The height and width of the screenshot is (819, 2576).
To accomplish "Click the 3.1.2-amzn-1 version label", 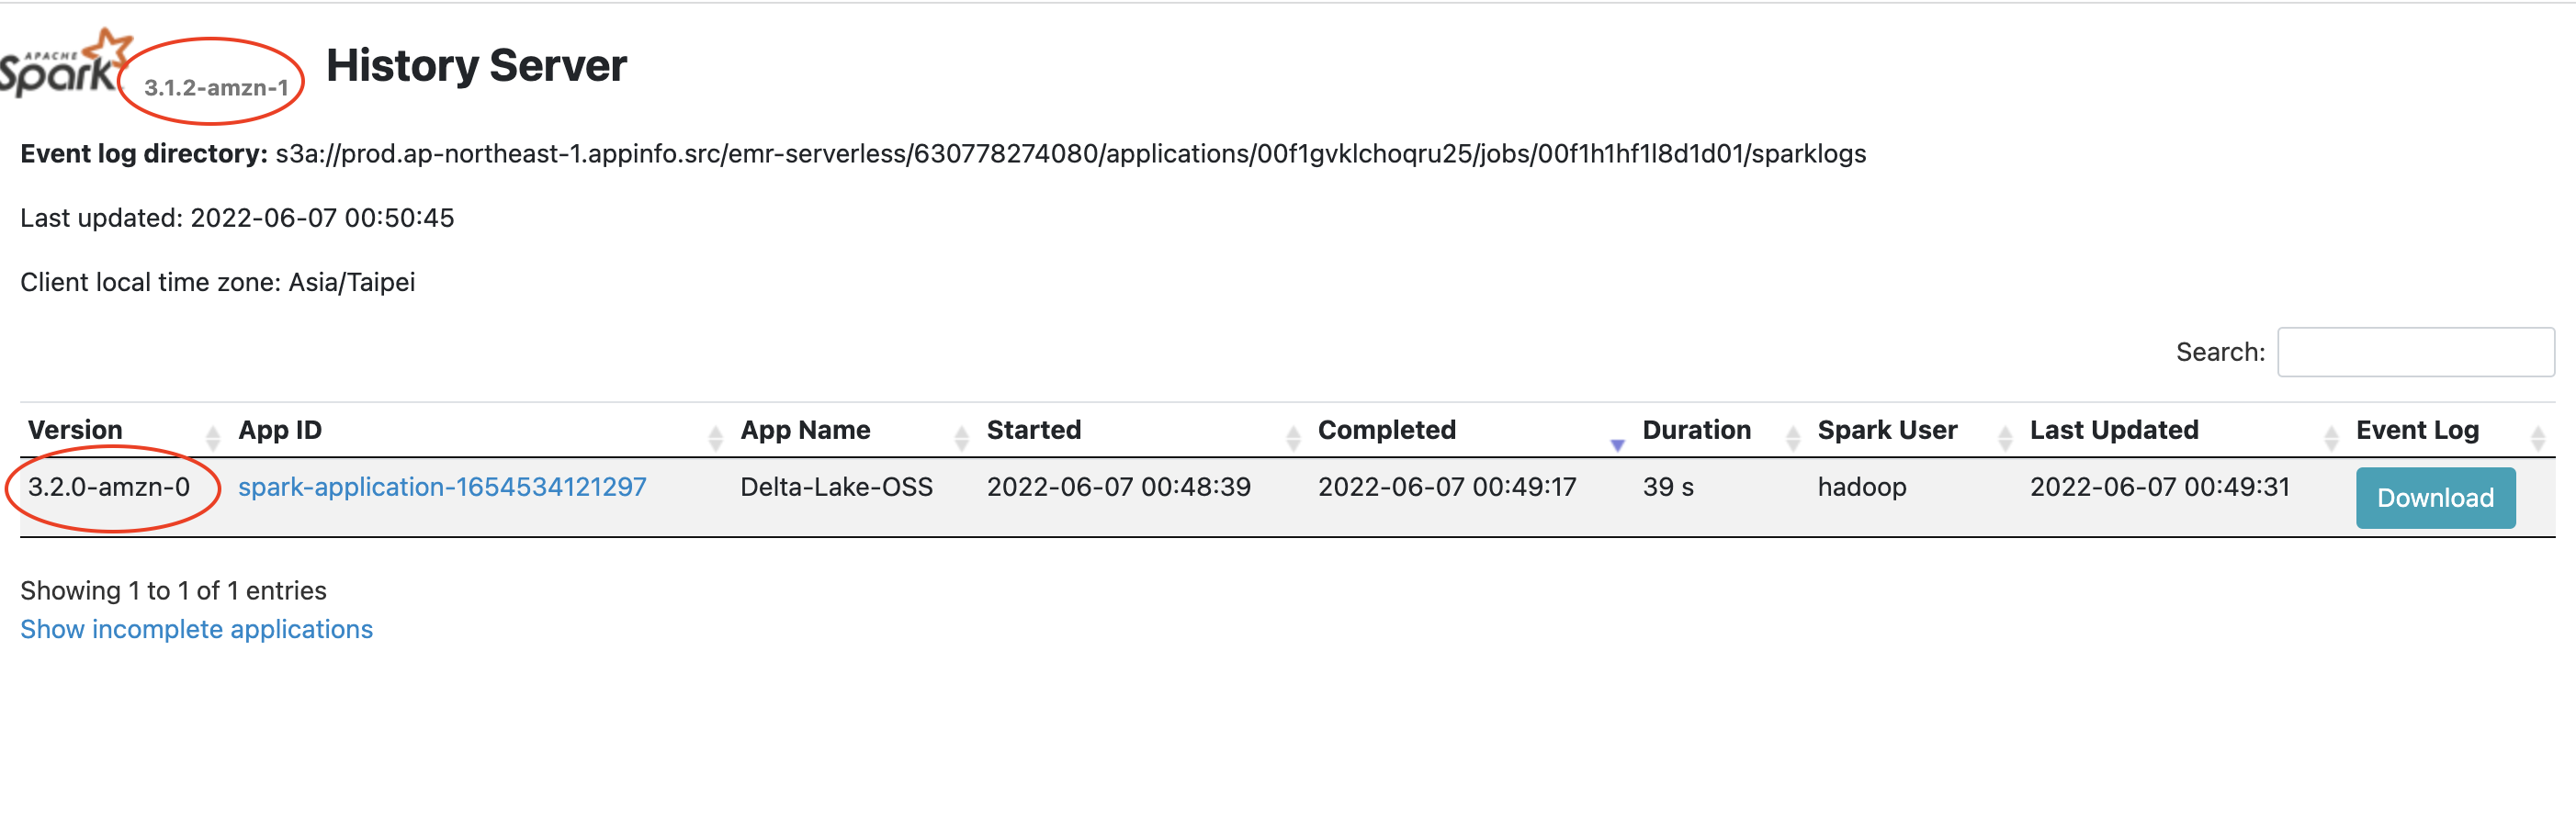I will [x=216, y=88].
